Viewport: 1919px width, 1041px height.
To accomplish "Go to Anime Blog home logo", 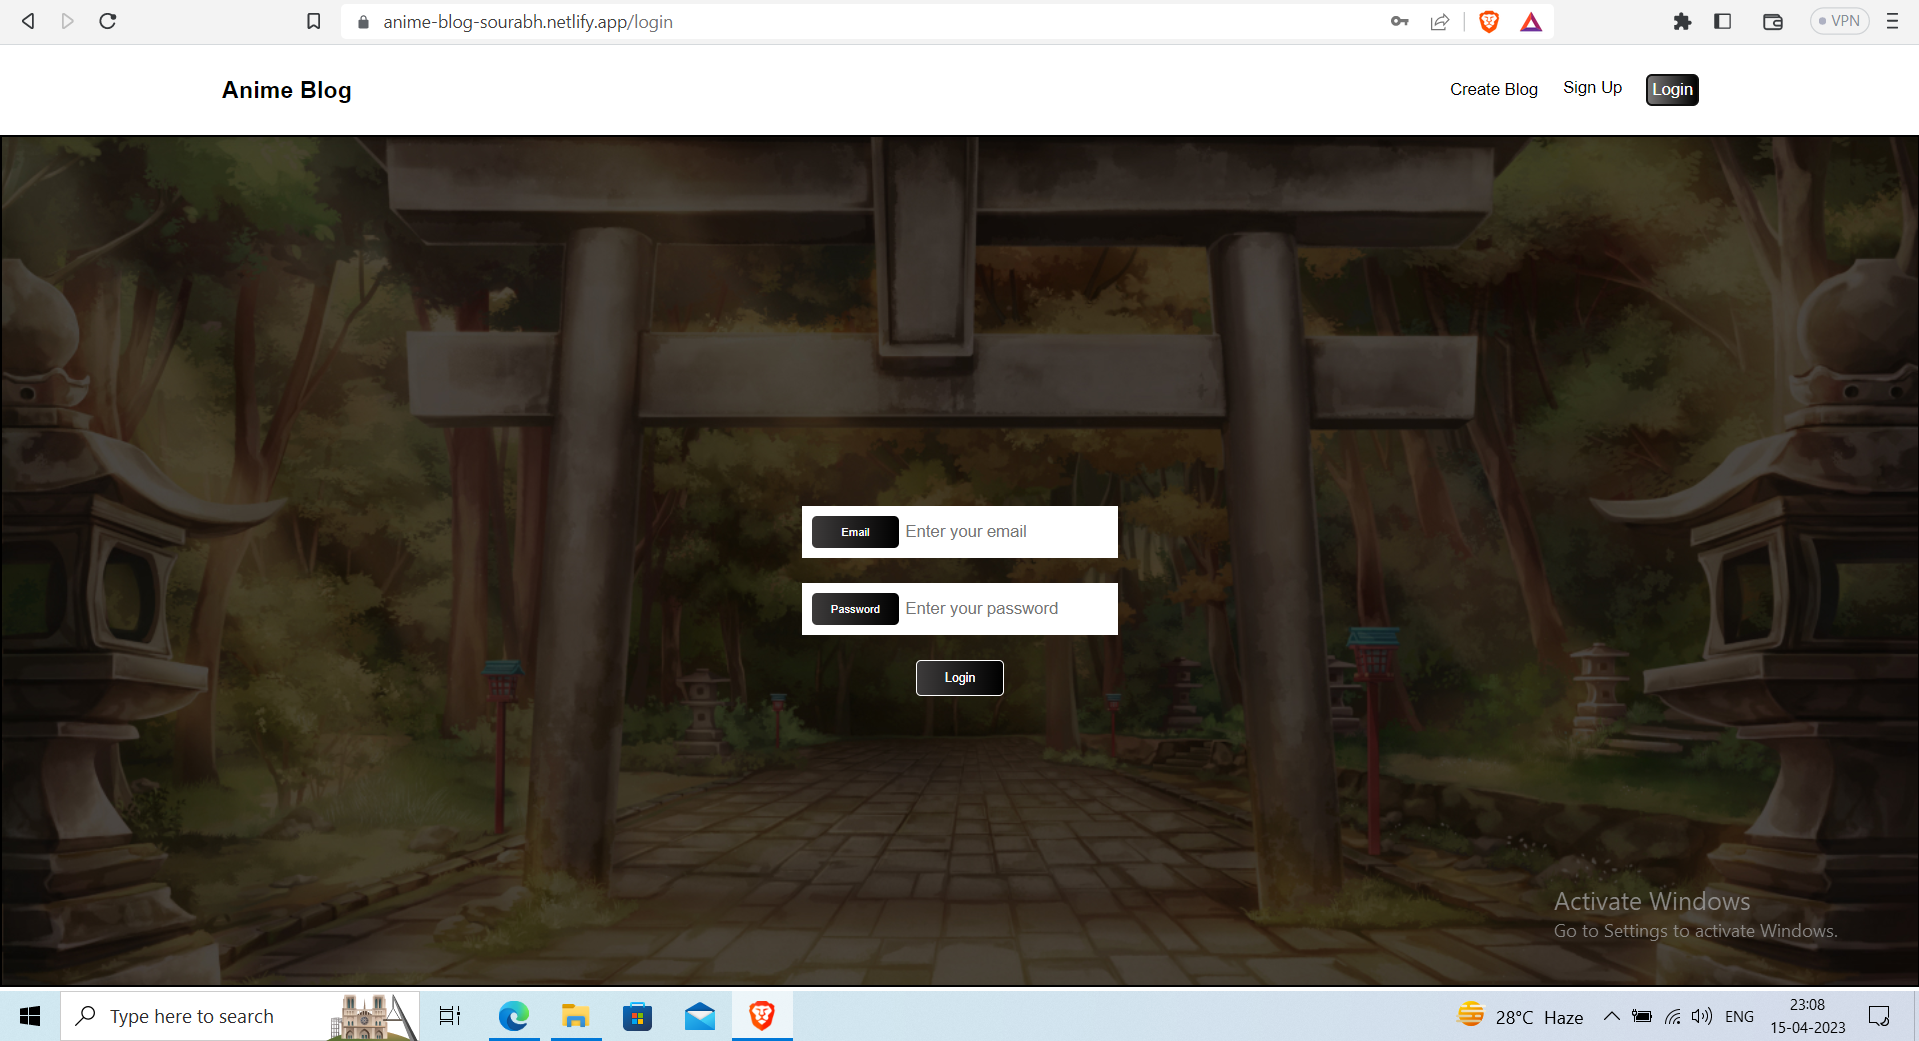I will (x=286, y=90).
